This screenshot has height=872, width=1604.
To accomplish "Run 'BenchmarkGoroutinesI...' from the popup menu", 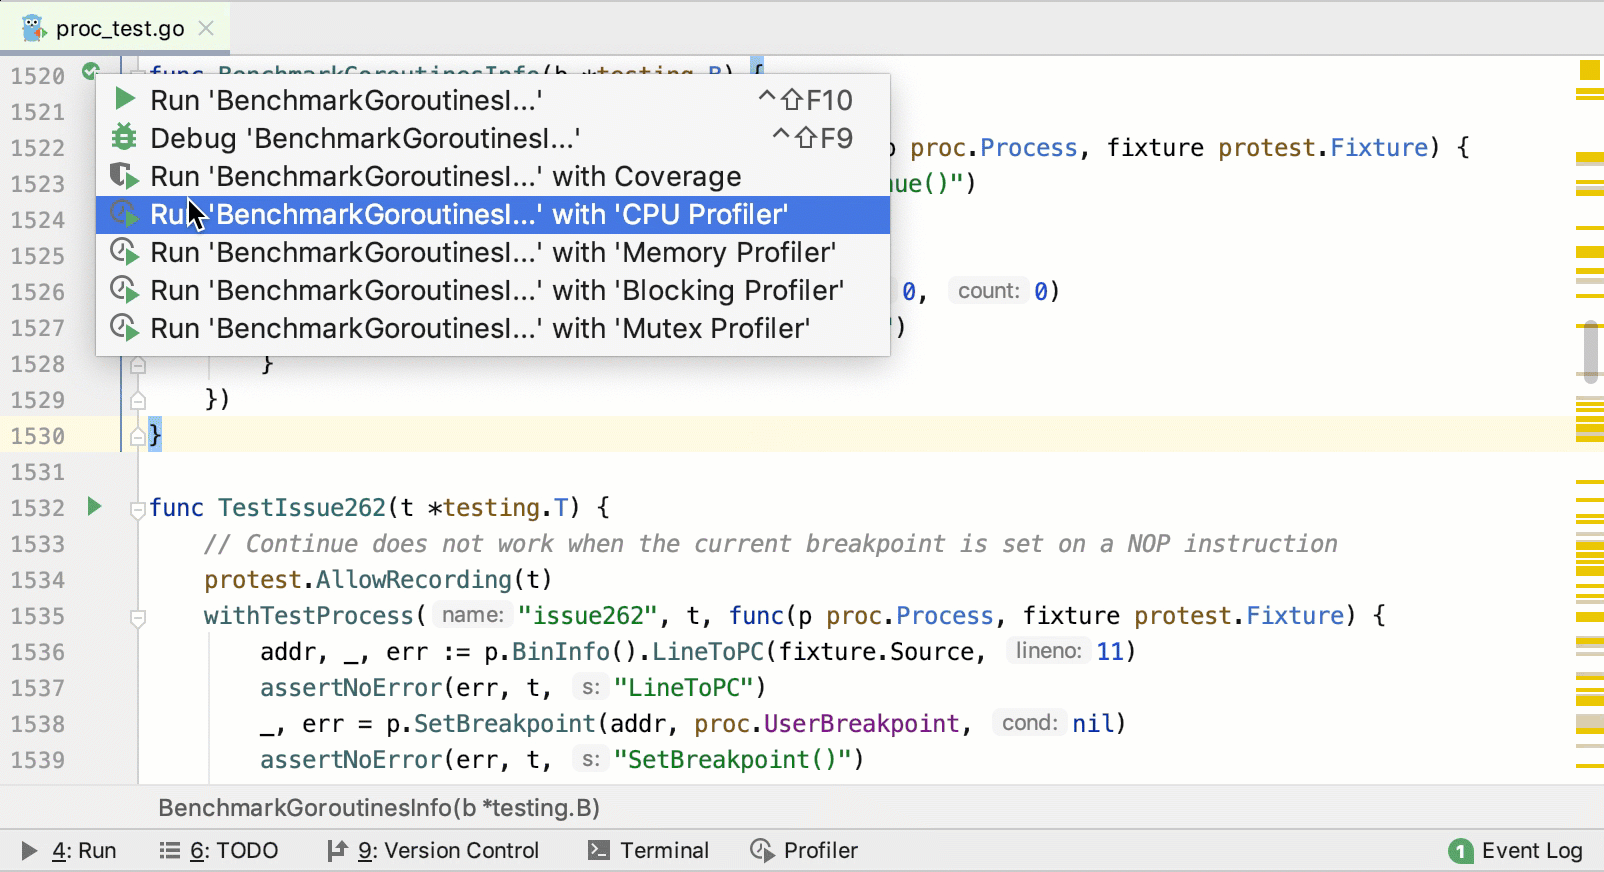I will [x=345, y=100].
